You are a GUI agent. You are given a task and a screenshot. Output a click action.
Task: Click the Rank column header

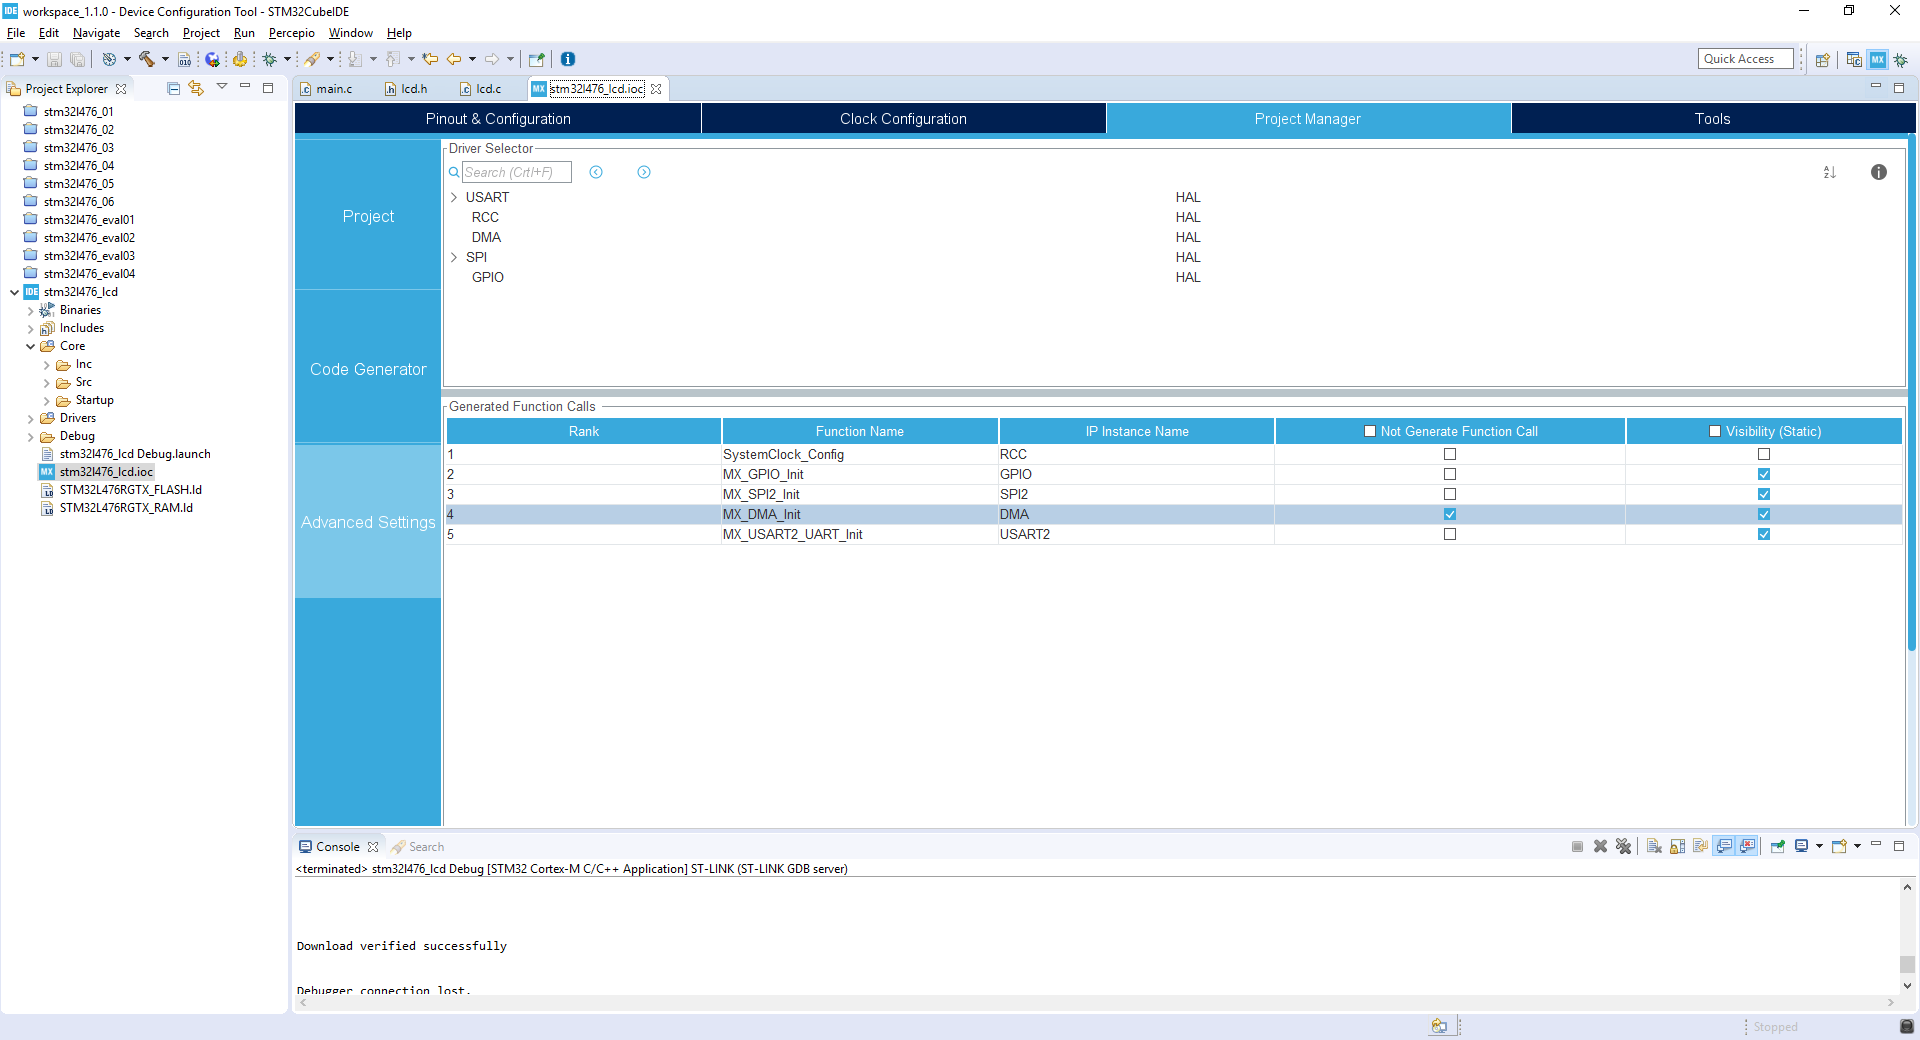point(584,431)
